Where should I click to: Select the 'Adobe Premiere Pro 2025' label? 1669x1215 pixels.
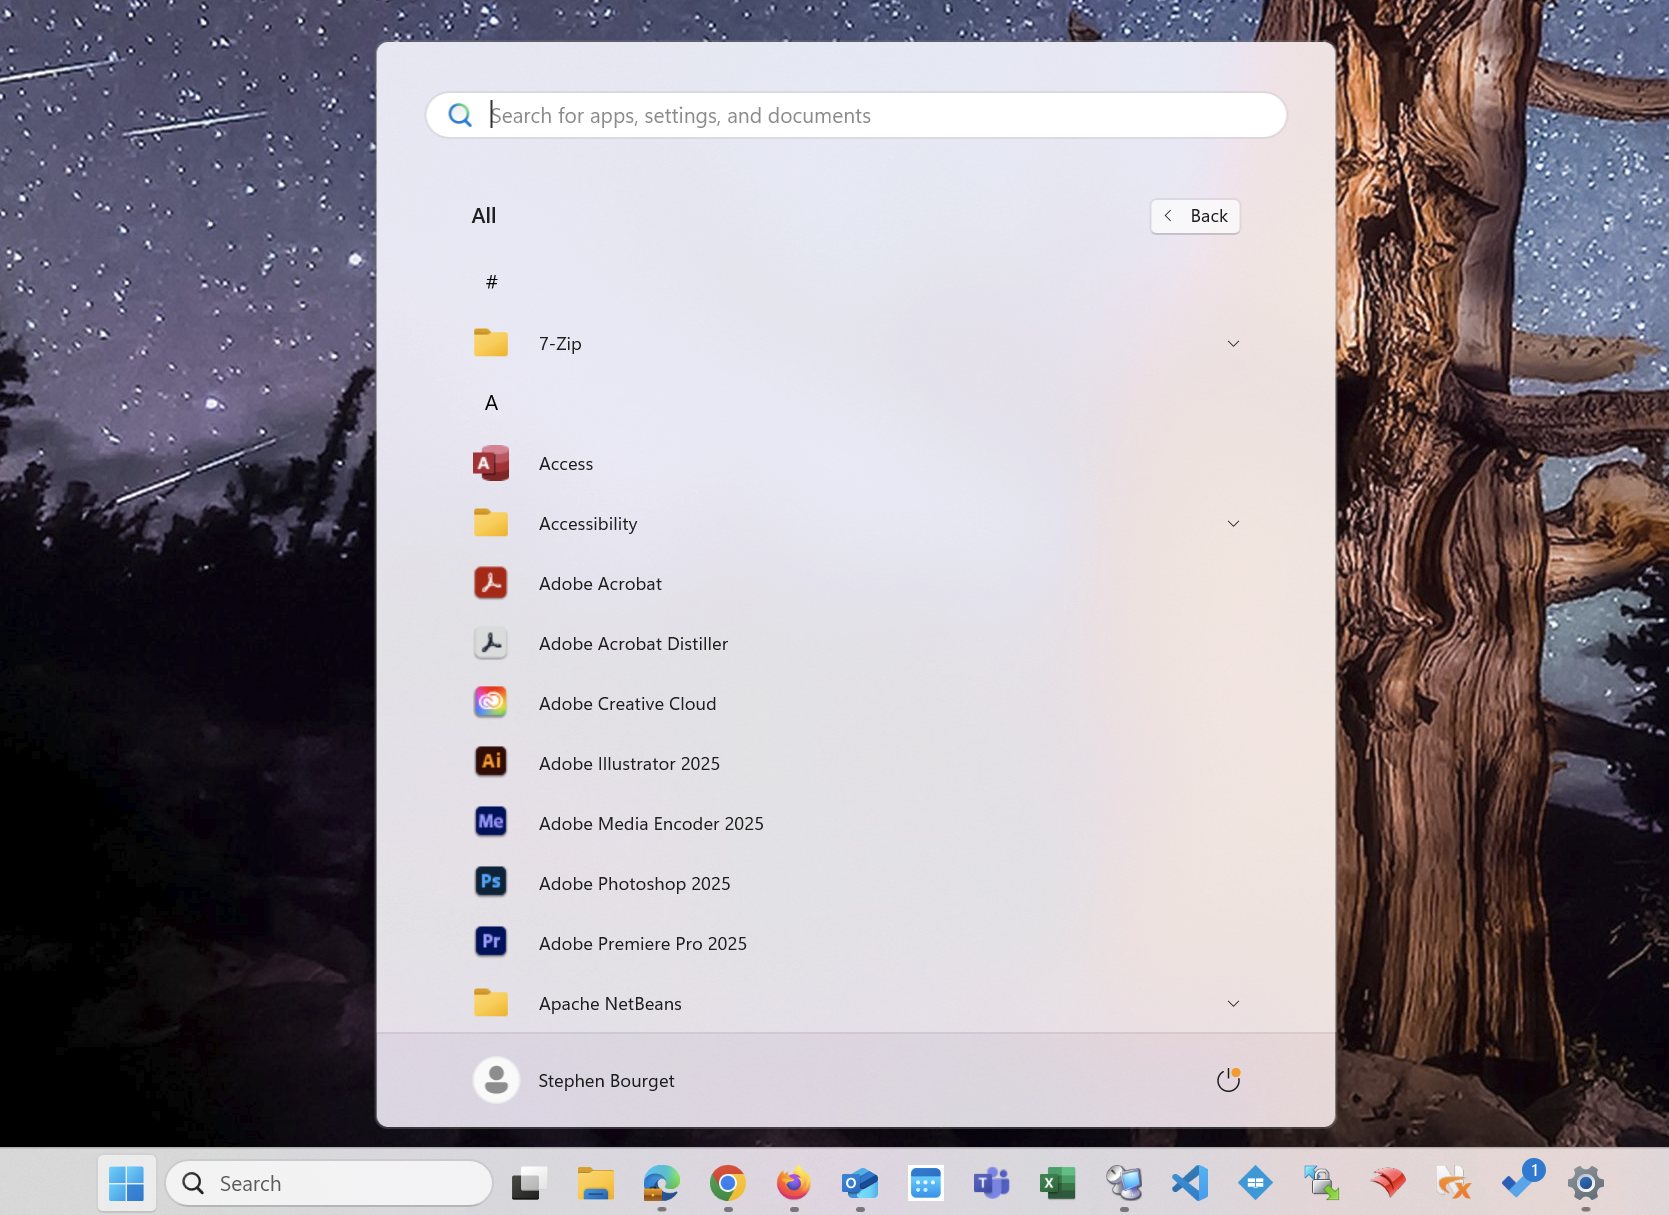point(642,943)
